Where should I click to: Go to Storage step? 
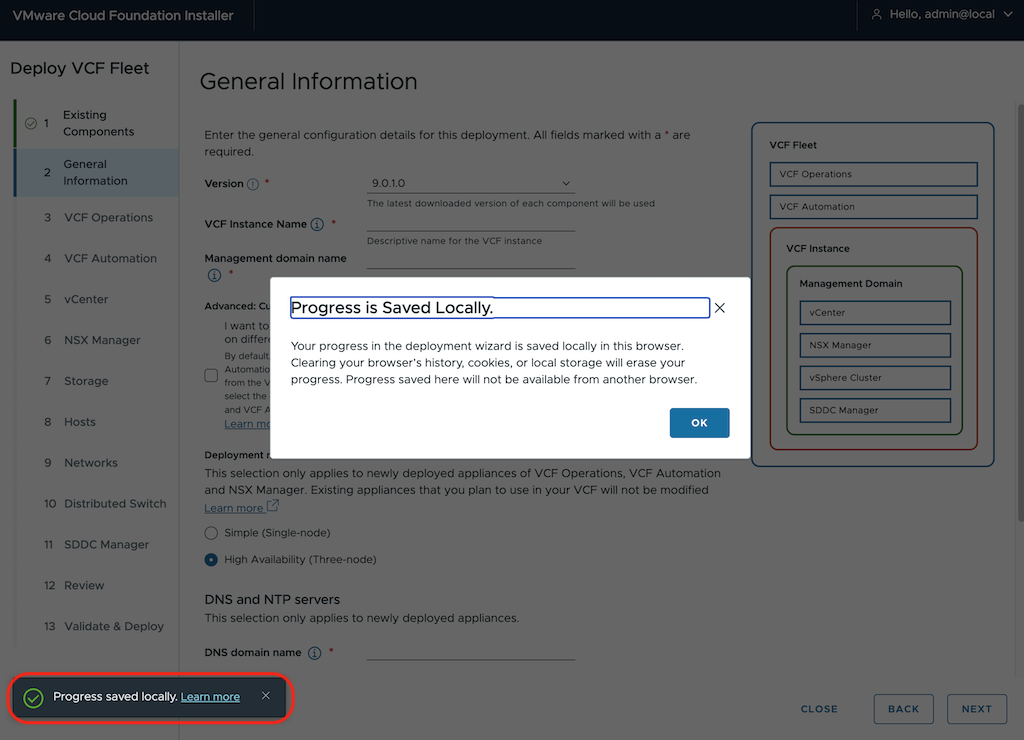coord(86,381)
